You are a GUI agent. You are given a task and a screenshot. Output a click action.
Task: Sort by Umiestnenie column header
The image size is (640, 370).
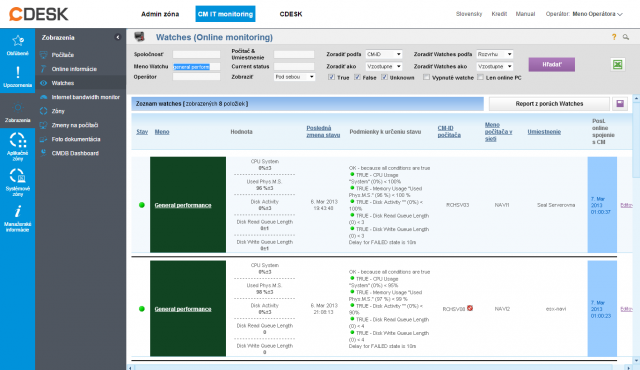(x=544, y=132)
